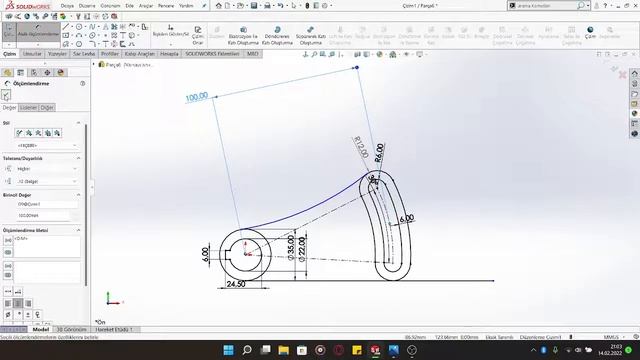
Task: Select the Ø35.00 diameter dimension in sketch
Action: [291, 247]
